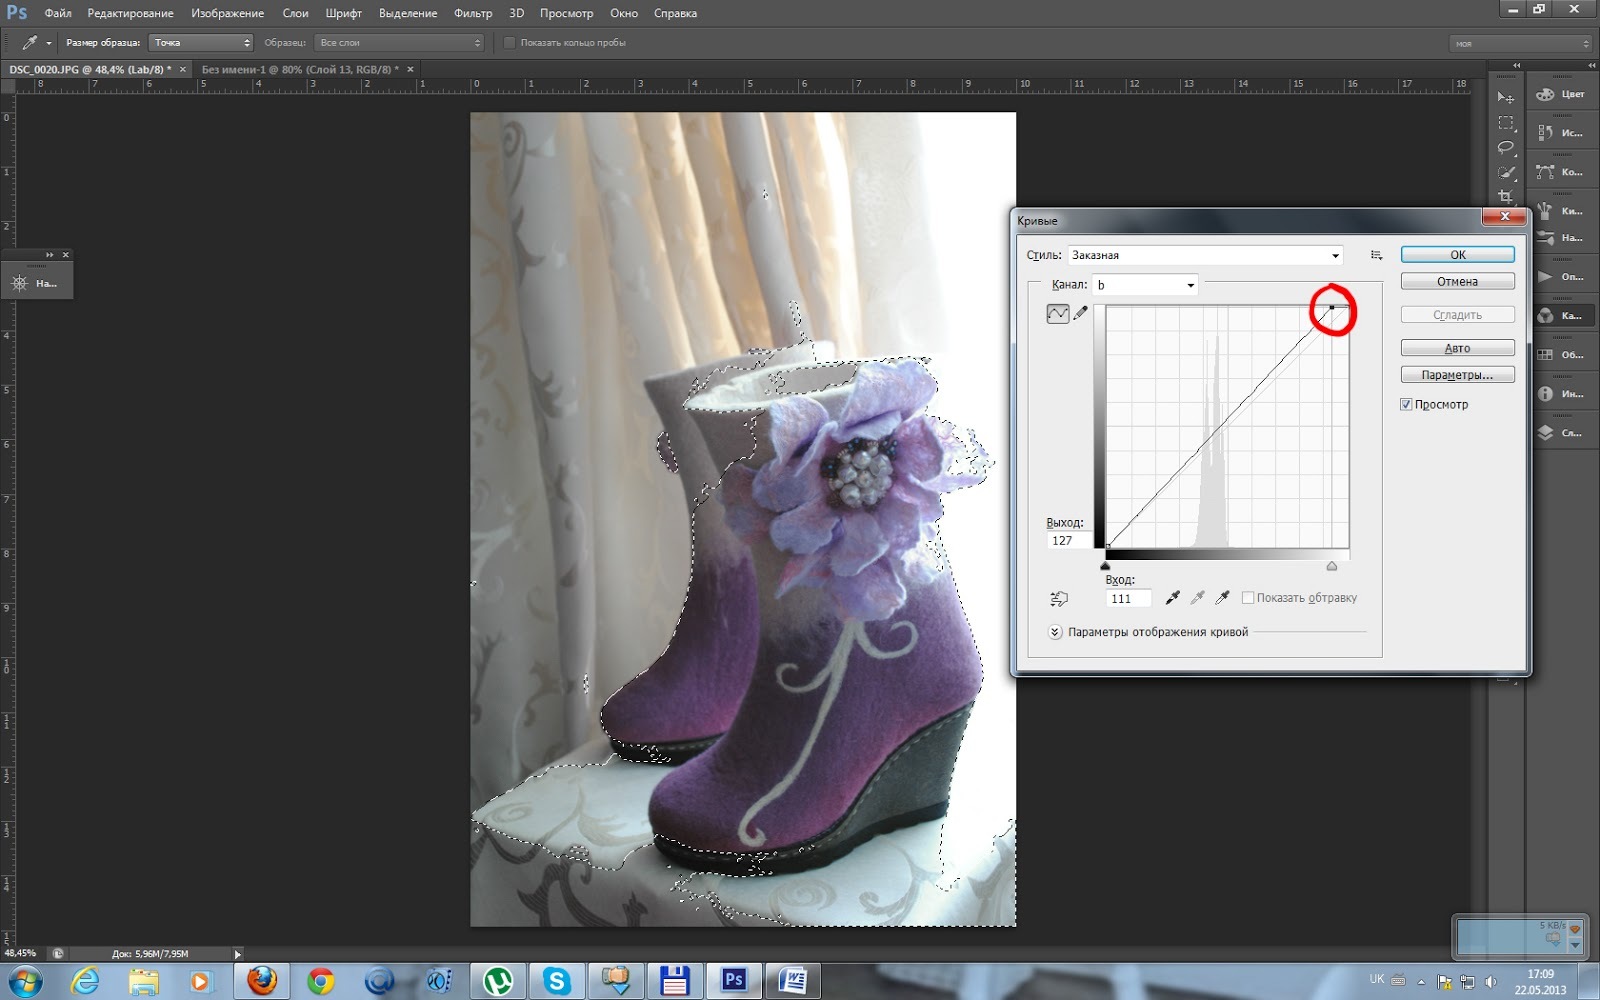Open the brush presets (На...) panel
This screenshot has height=1000, width=1600.
[1560, 238]
